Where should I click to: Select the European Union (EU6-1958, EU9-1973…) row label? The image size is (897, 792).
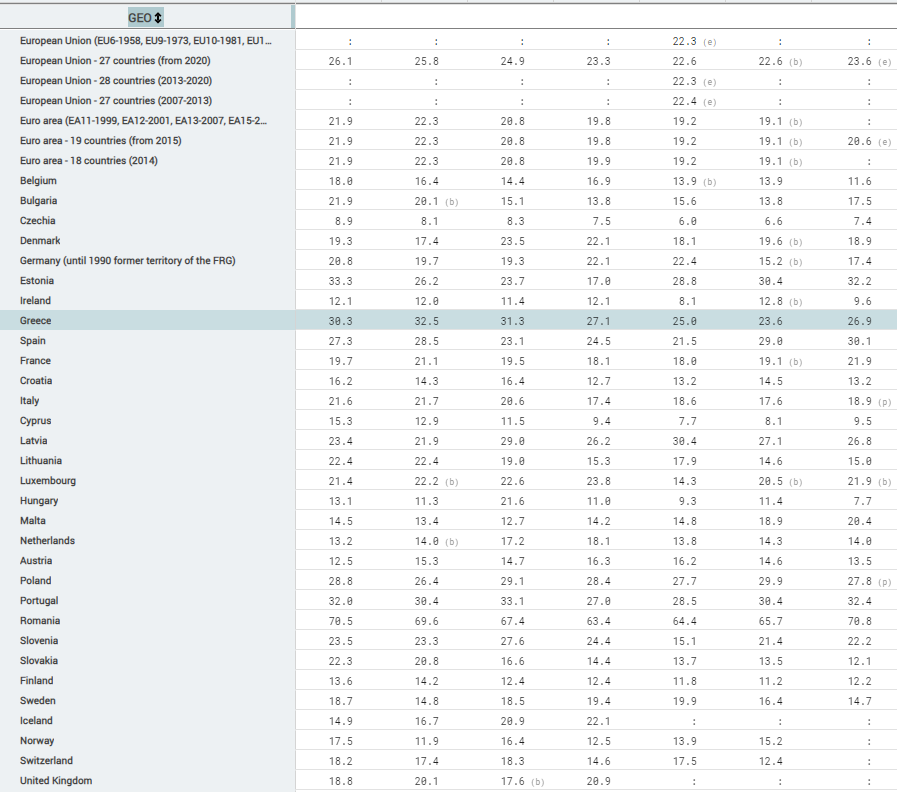click(x=146, y=41)
